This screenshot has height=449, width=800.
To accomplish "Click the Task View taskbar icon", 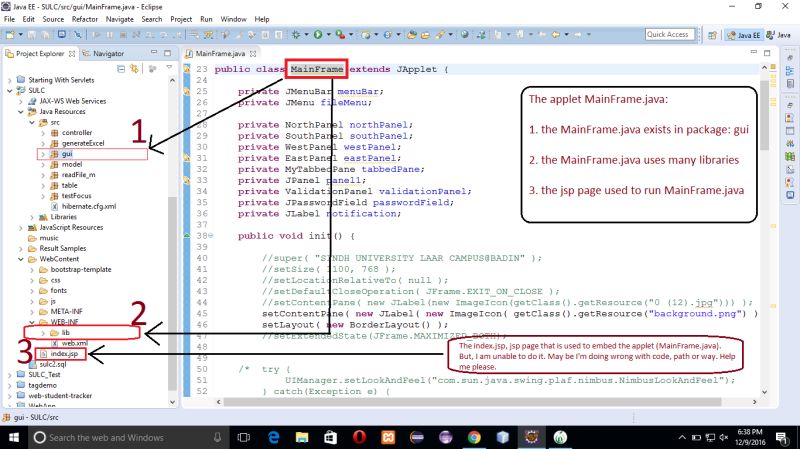I will pyautogui.click(x=244, y=437).
